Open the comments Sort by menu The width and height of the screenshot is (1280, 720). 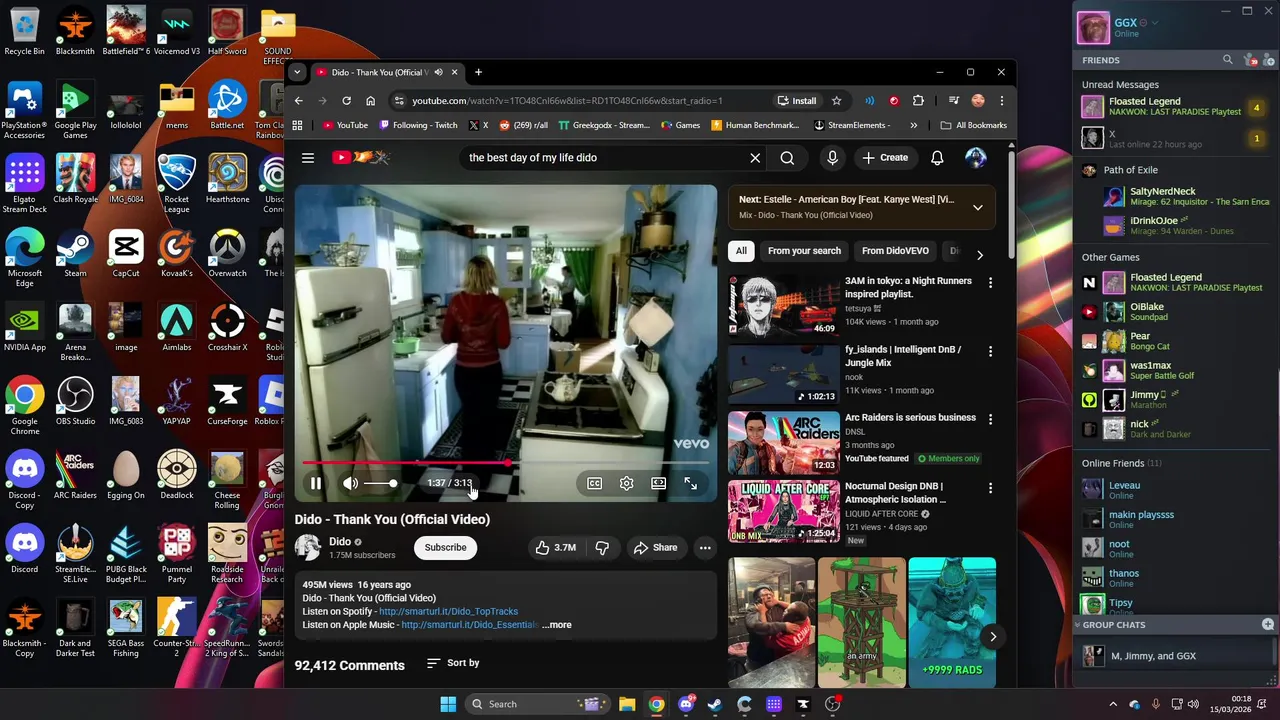453,663
